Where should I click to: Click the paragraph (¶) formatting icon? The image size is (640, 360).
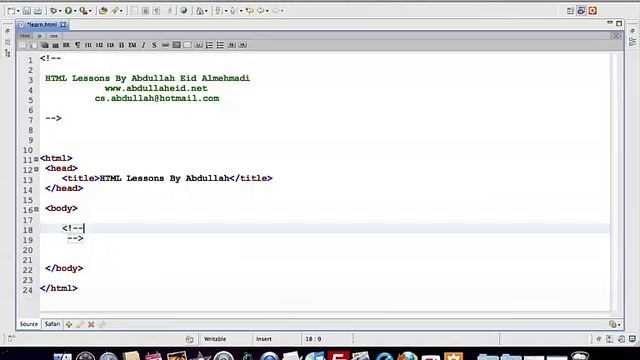pyautogui.click(x=77, y=45)
